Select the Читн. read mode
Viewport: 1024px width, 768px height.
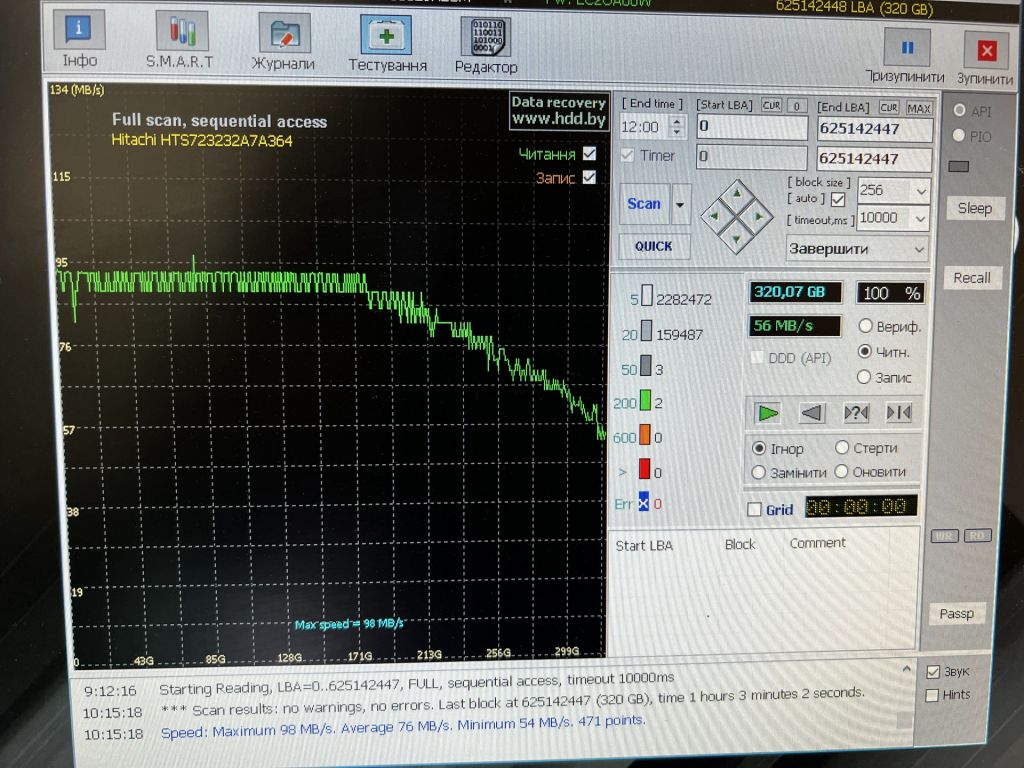tap(865, 351)
